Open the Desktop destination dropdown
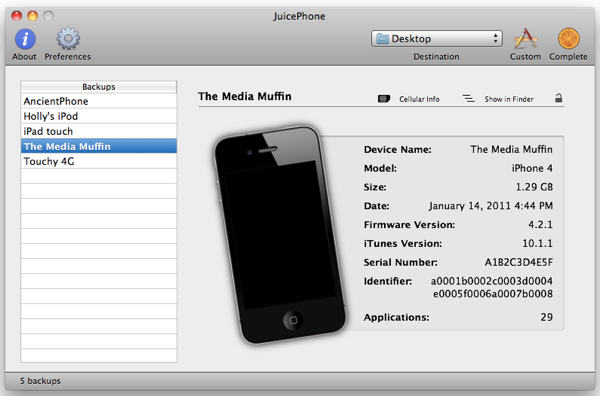 click(437, 39)
